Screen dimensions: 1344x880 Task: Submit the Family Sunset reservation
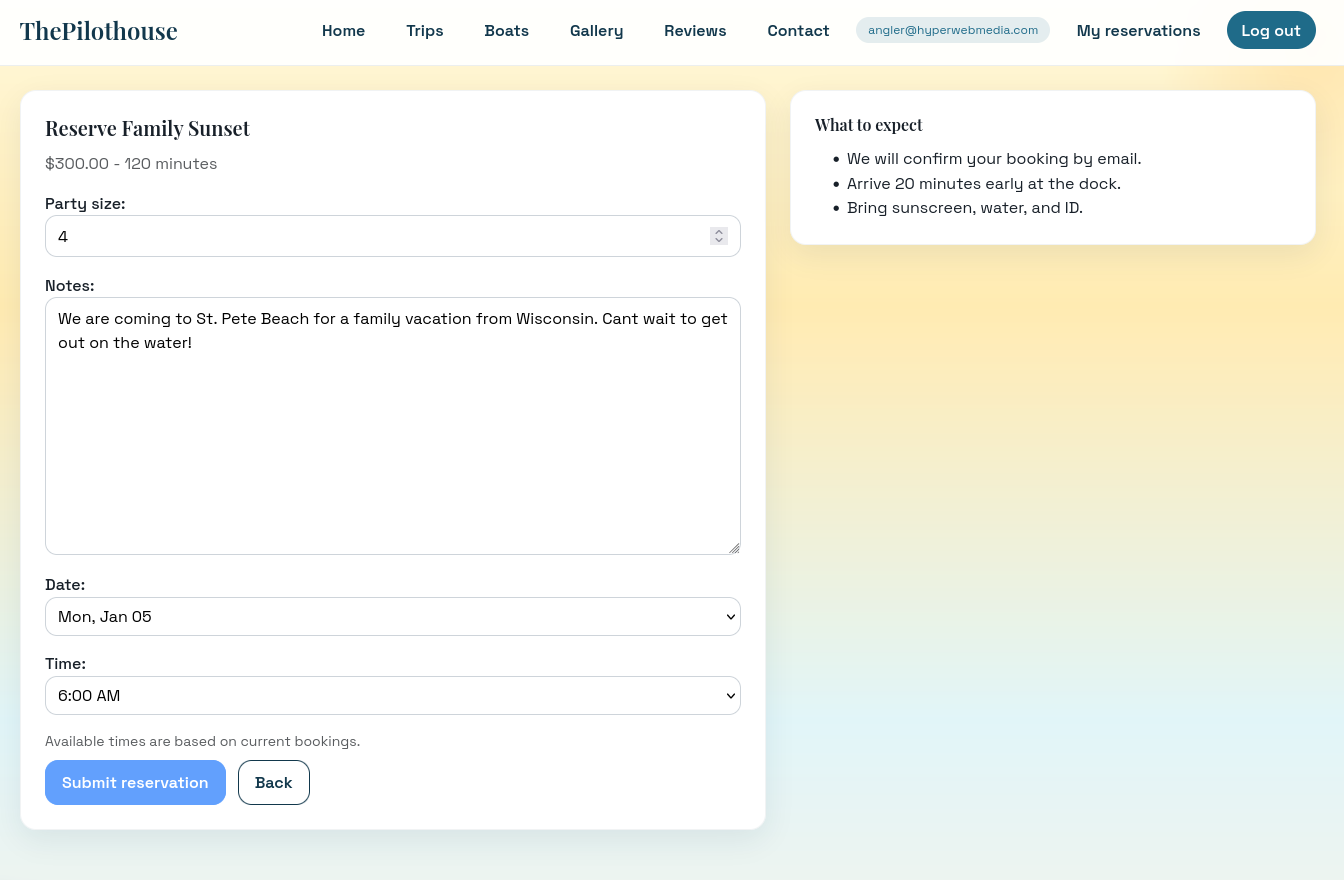pyautogui.click(x=135, y=782)
